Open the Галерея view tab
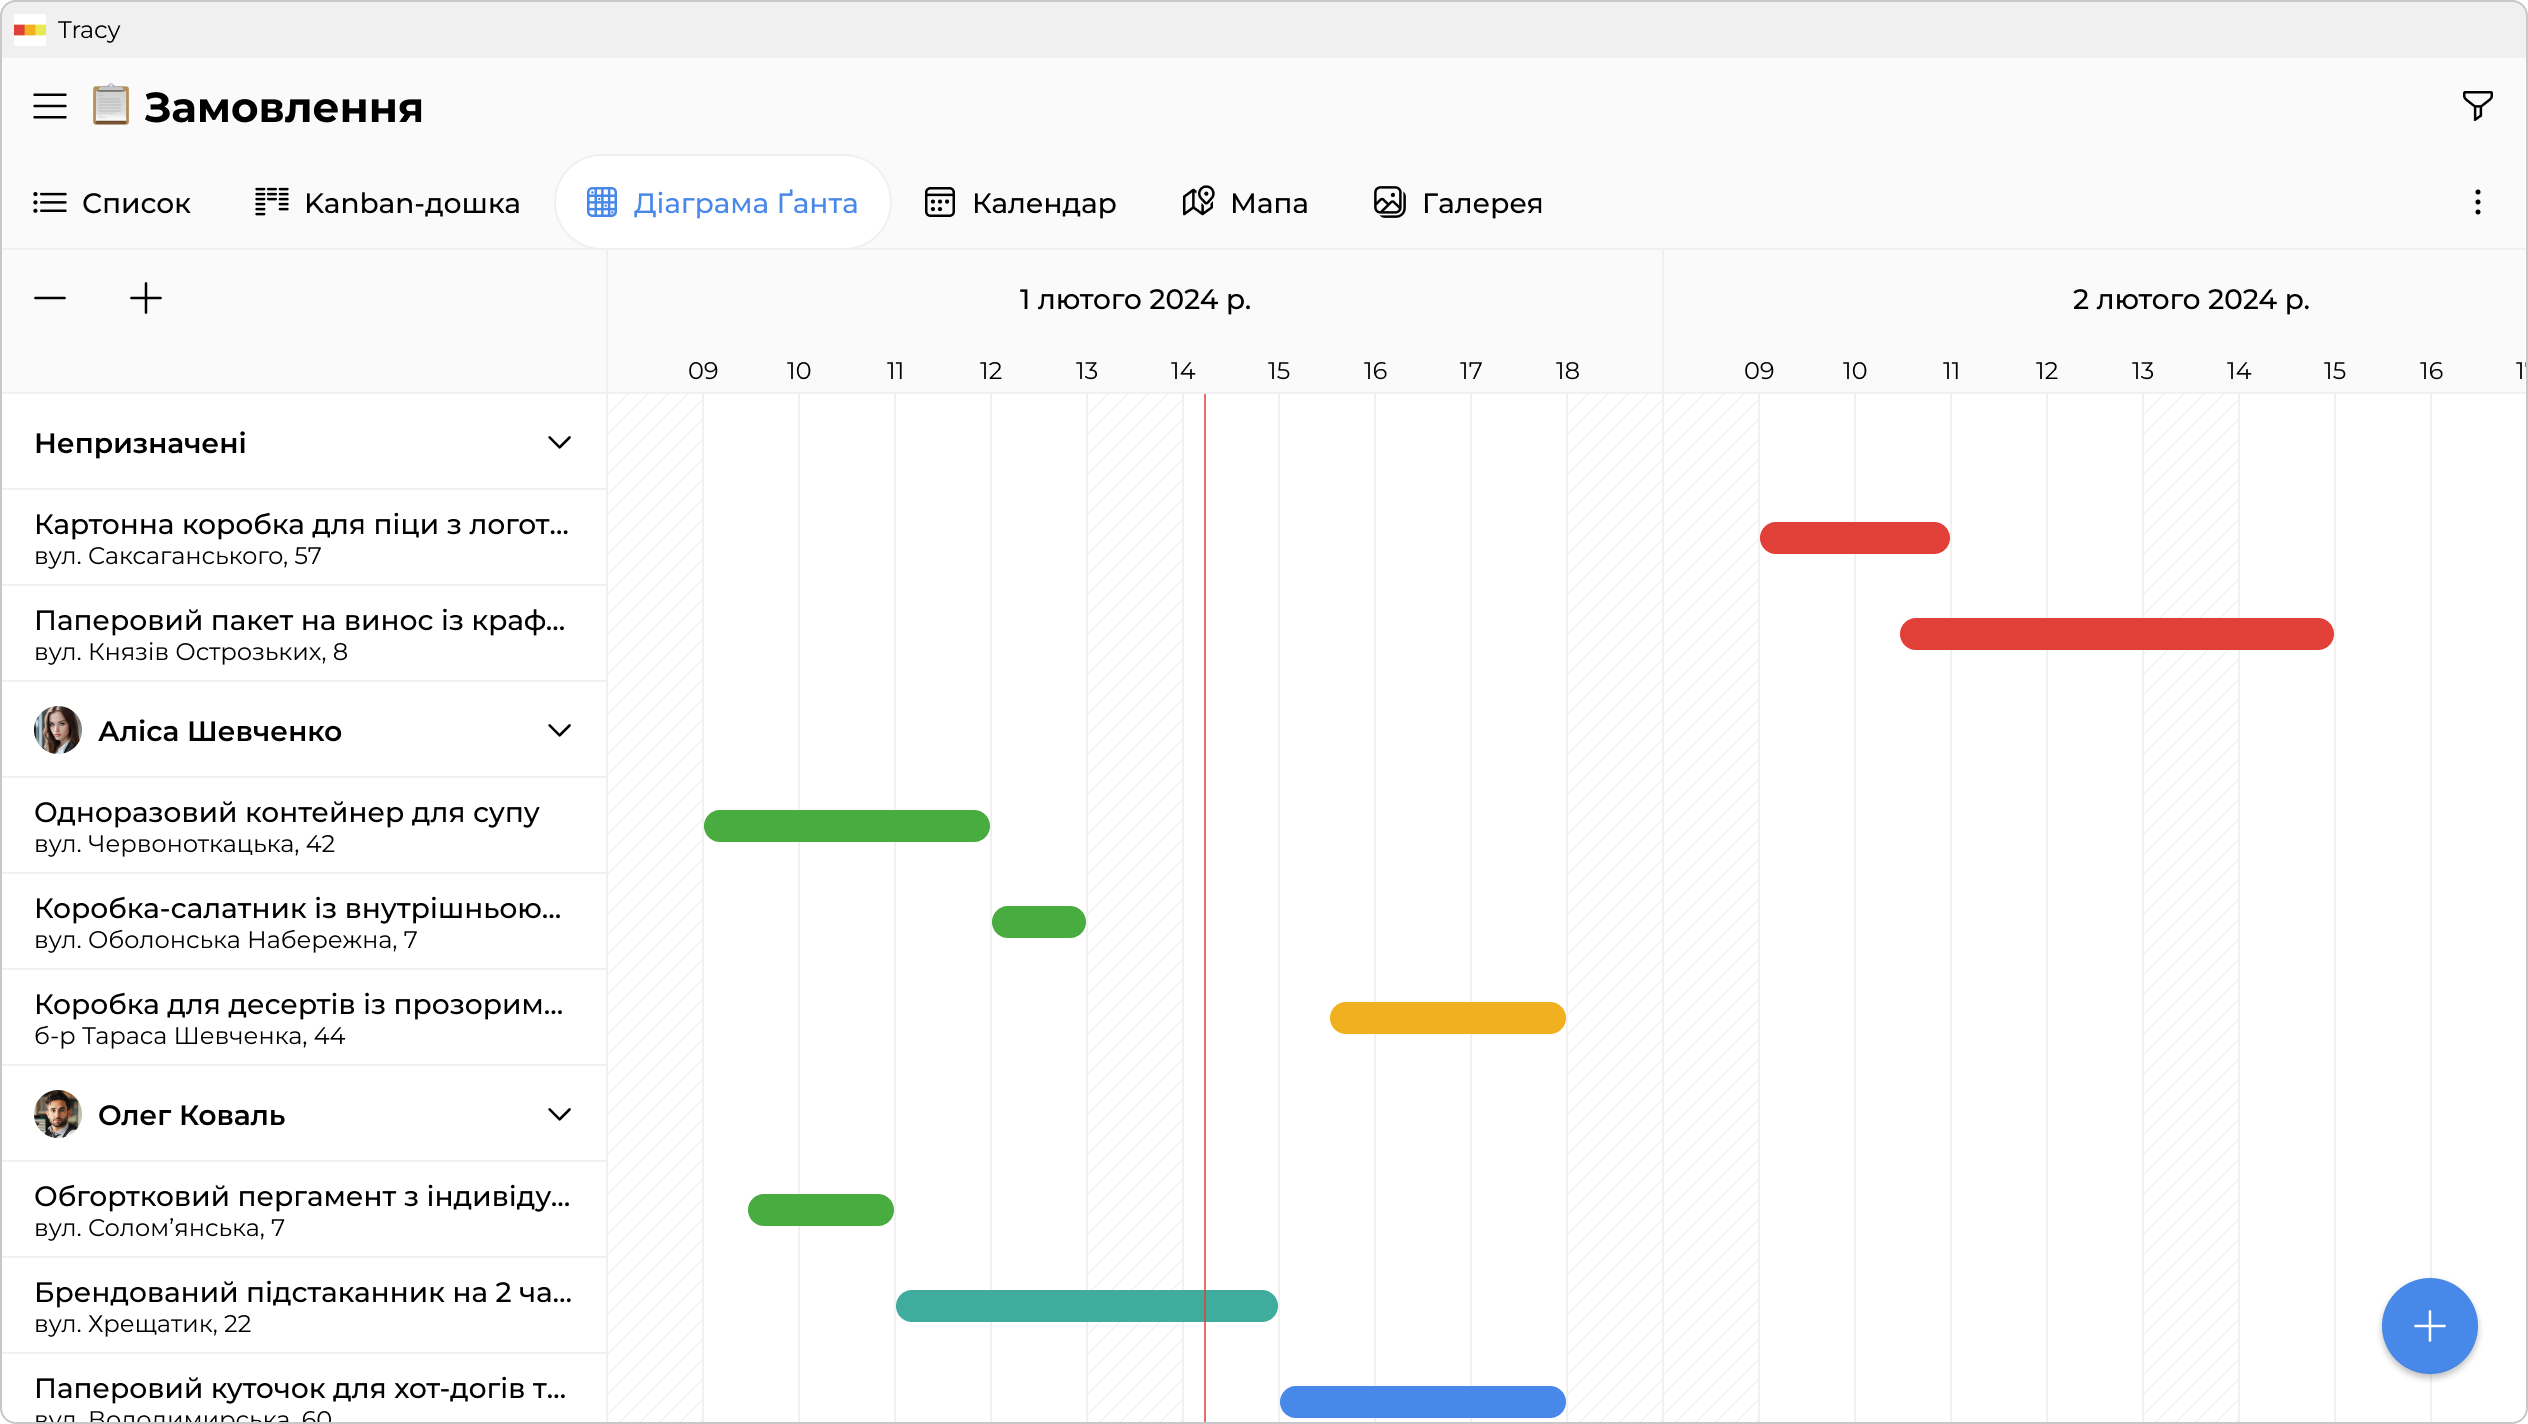Image resolution: width=2528 pixels, height=1424 pixels. coord(1458,203)
